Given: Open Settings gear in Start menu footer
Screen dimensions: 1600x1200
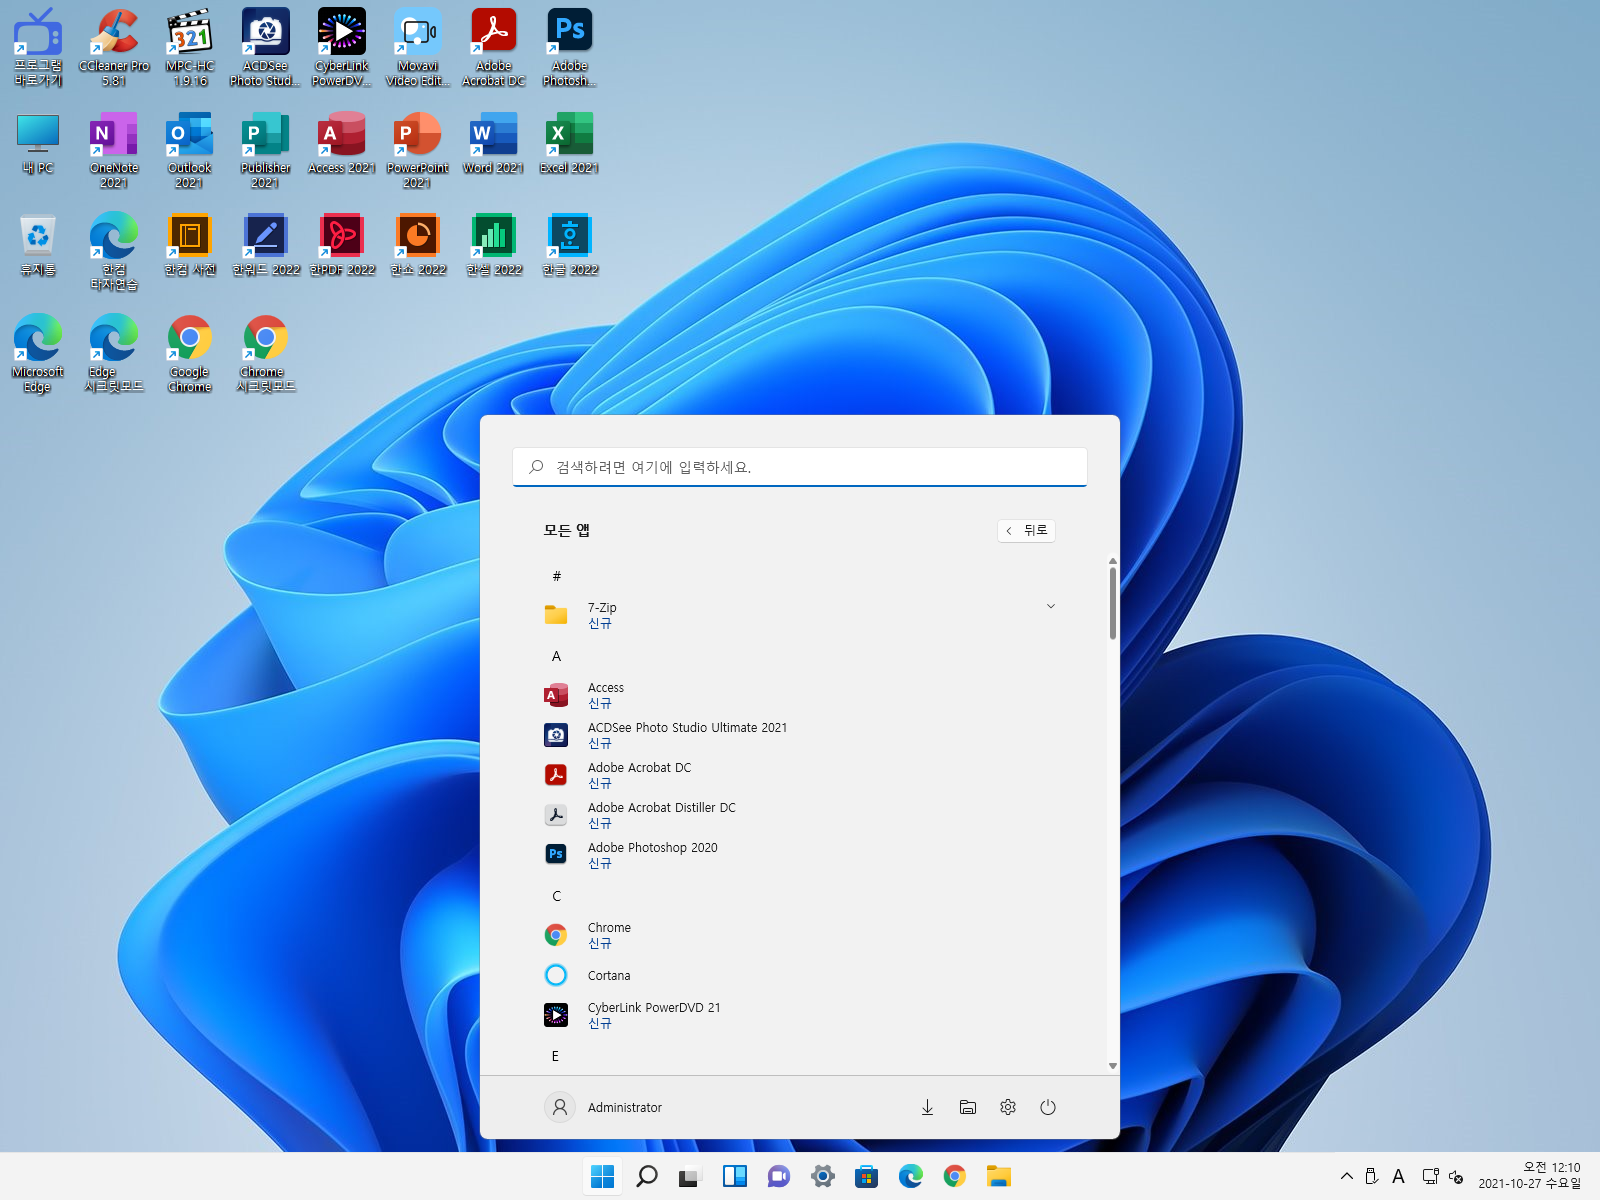Looking at the screenshot, I should coord(1008,1107).
